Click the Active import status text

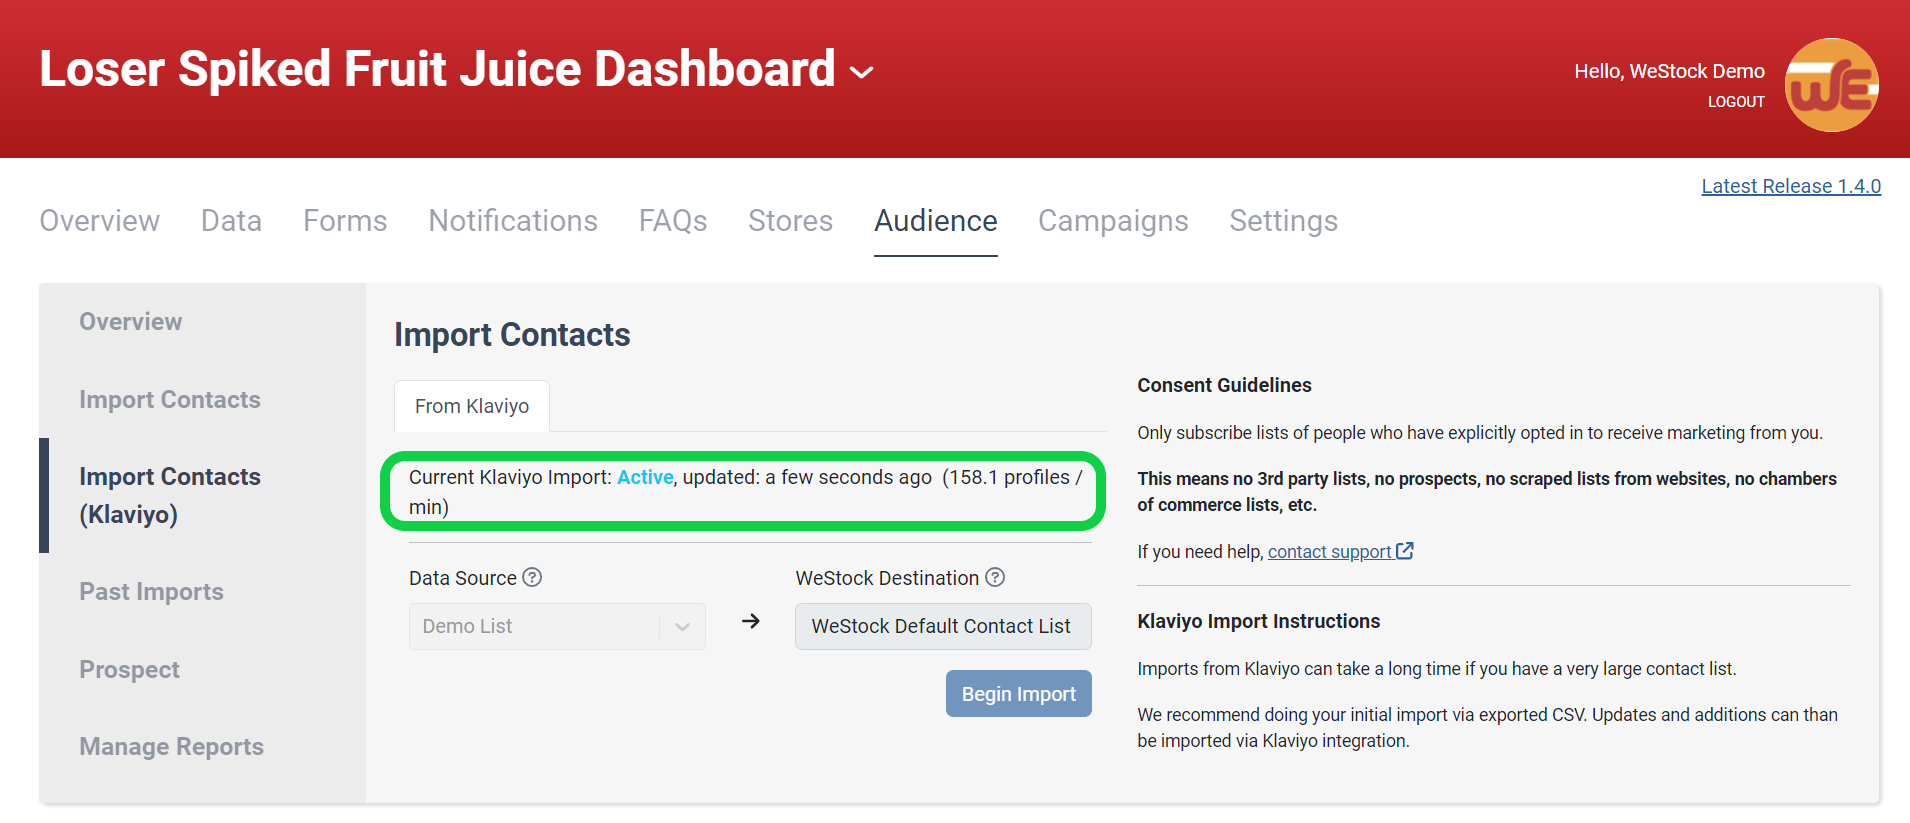tap(645, 477)
